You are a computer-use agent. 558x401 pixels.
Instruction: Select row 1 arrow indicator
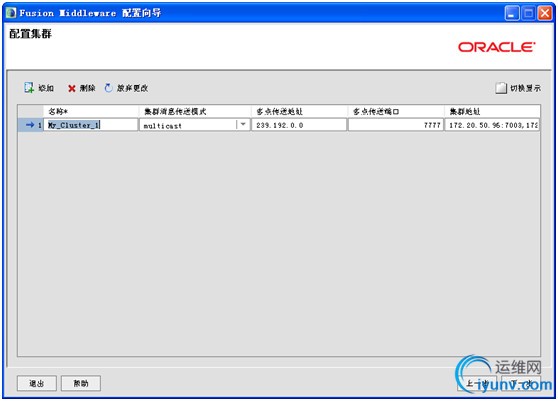click(x=30, y=125)
